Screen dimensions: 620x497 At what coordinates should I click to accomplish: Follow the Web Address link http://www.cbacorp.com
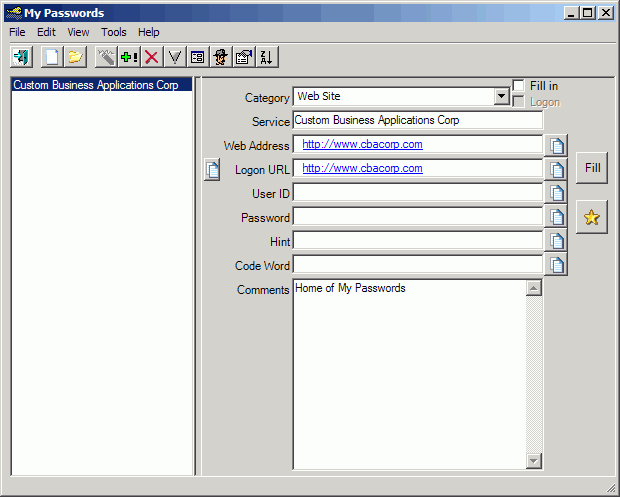[x=362, y=144]
